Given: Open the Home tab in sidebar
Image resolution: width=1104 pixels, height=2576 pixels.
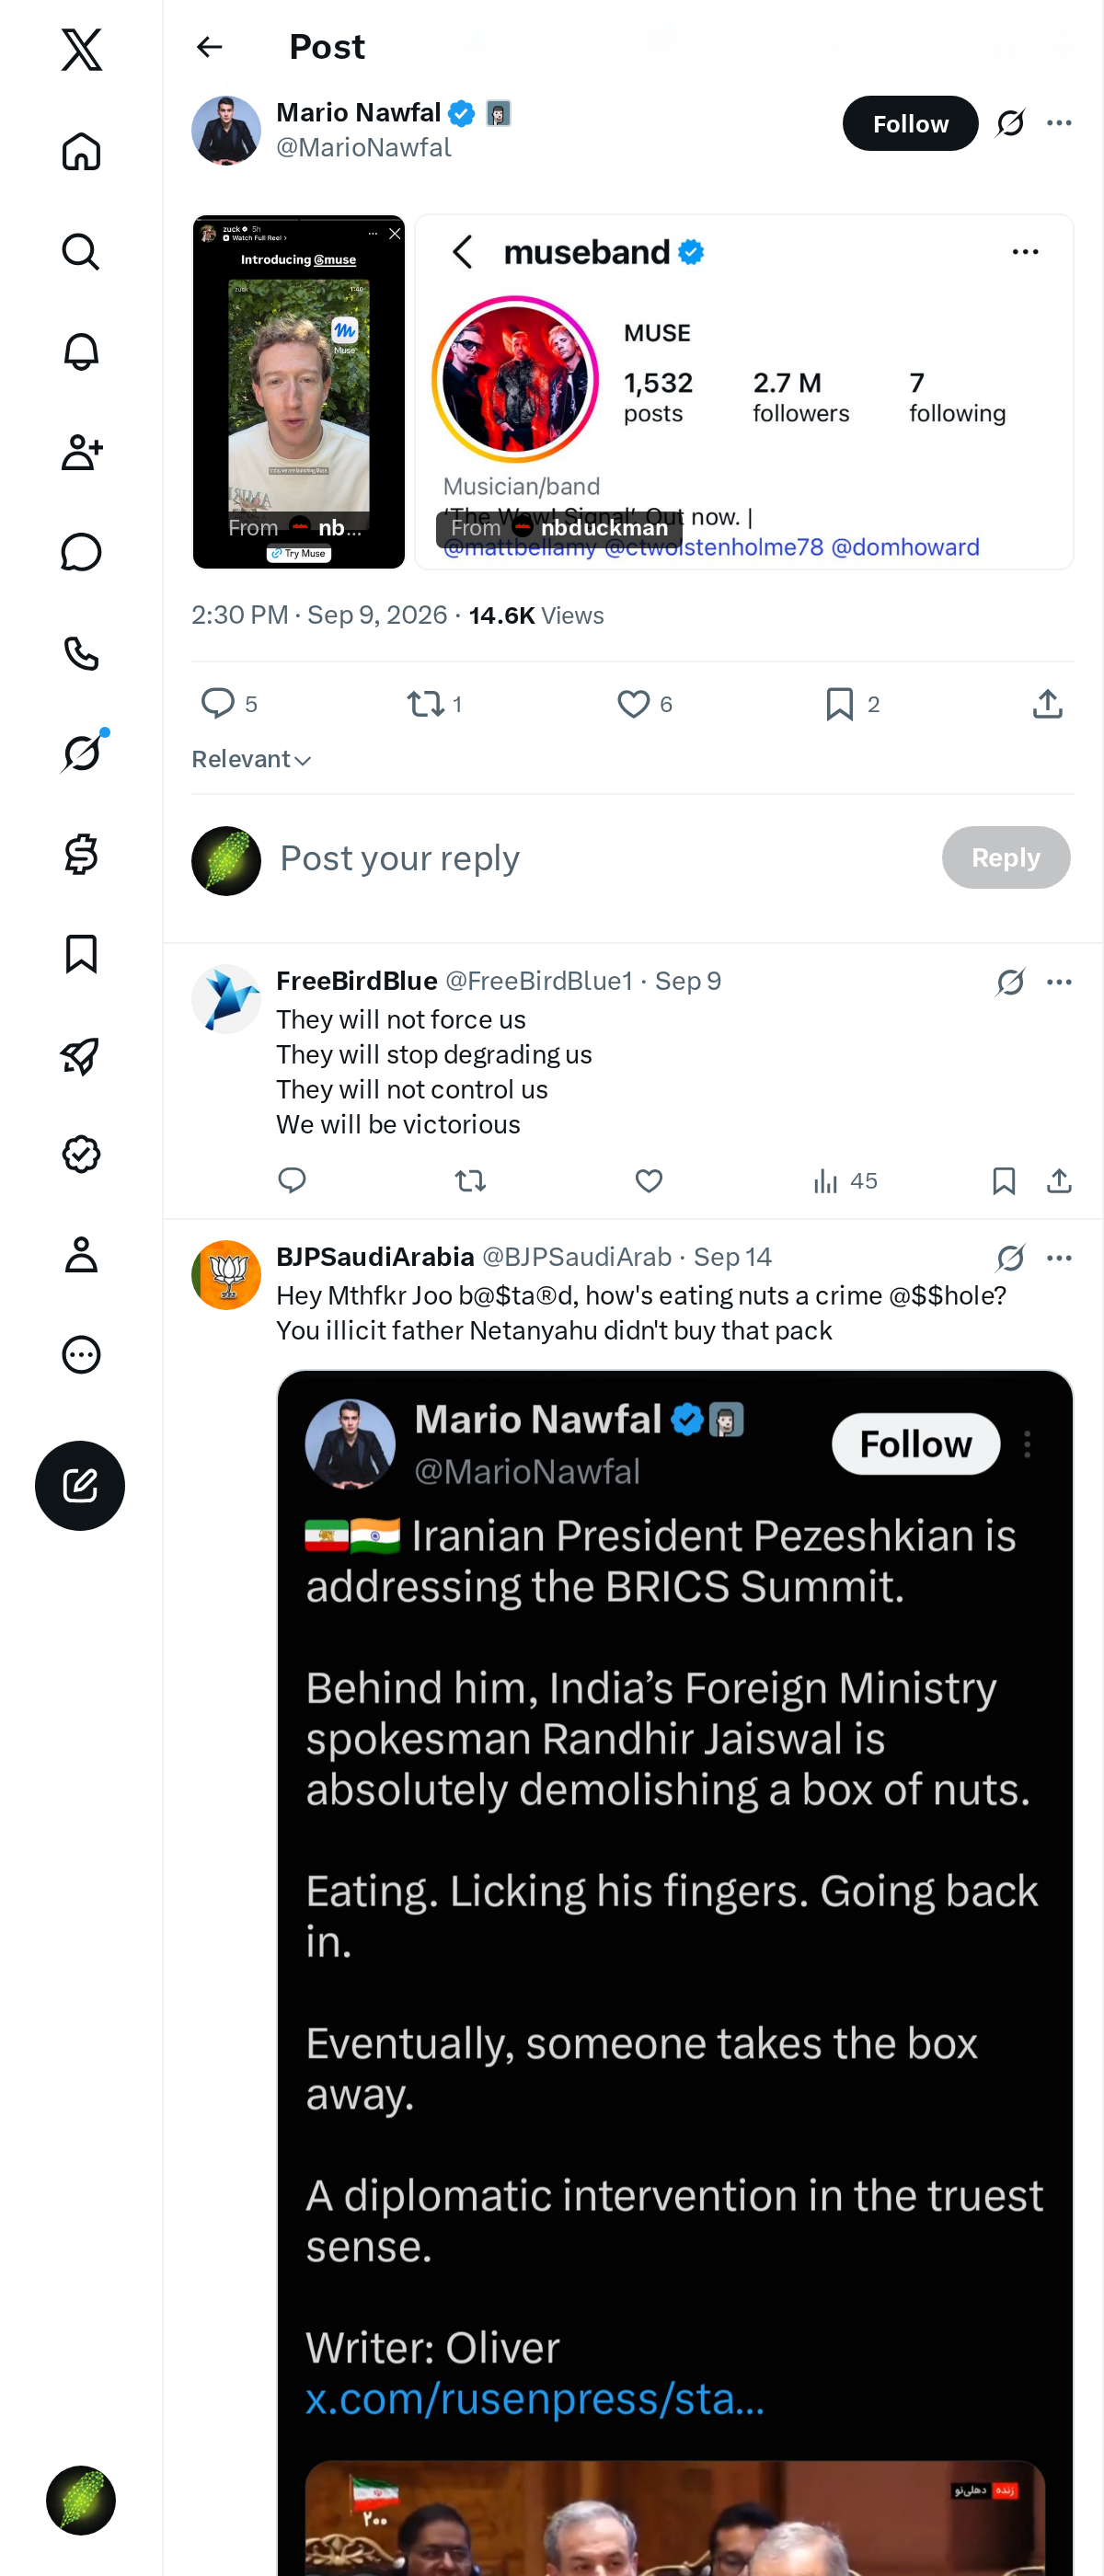Looking at the screenshot, I should tap(81, 151).
